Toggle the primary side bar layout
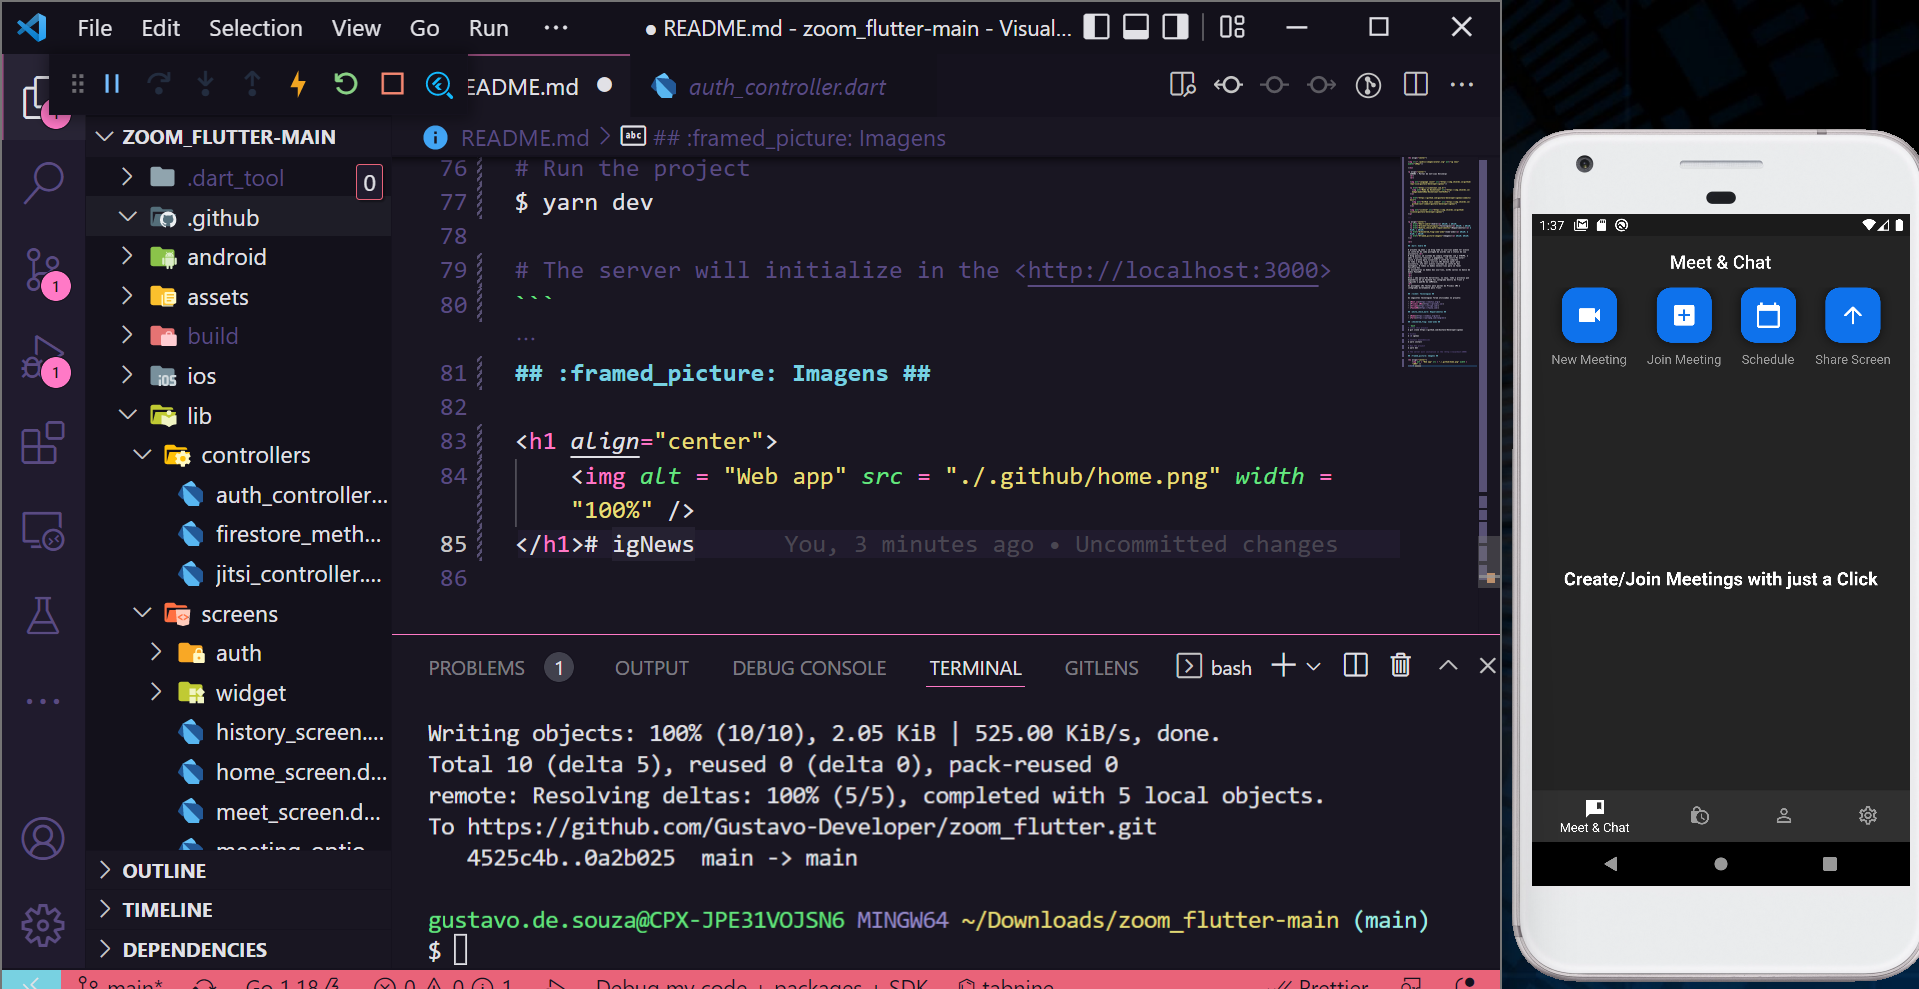This screenshot has height=989, width=1919. point(1097,27)
